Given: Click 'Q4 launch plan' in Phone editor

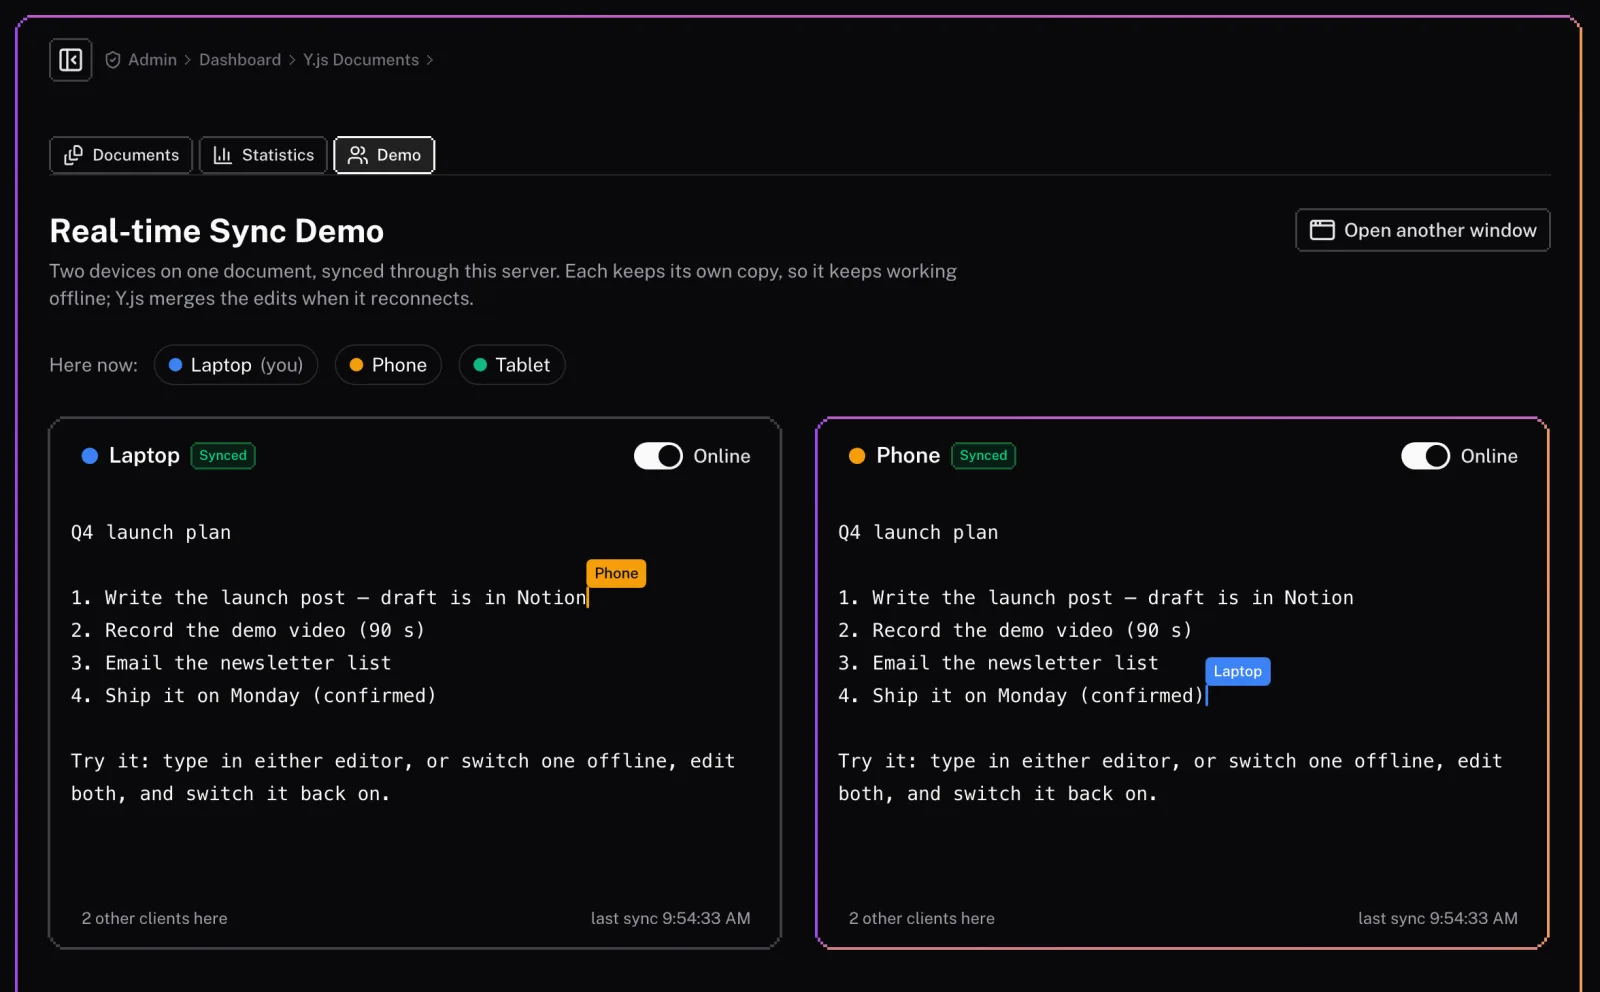Looking at the screenshot, I should (918, 532).
